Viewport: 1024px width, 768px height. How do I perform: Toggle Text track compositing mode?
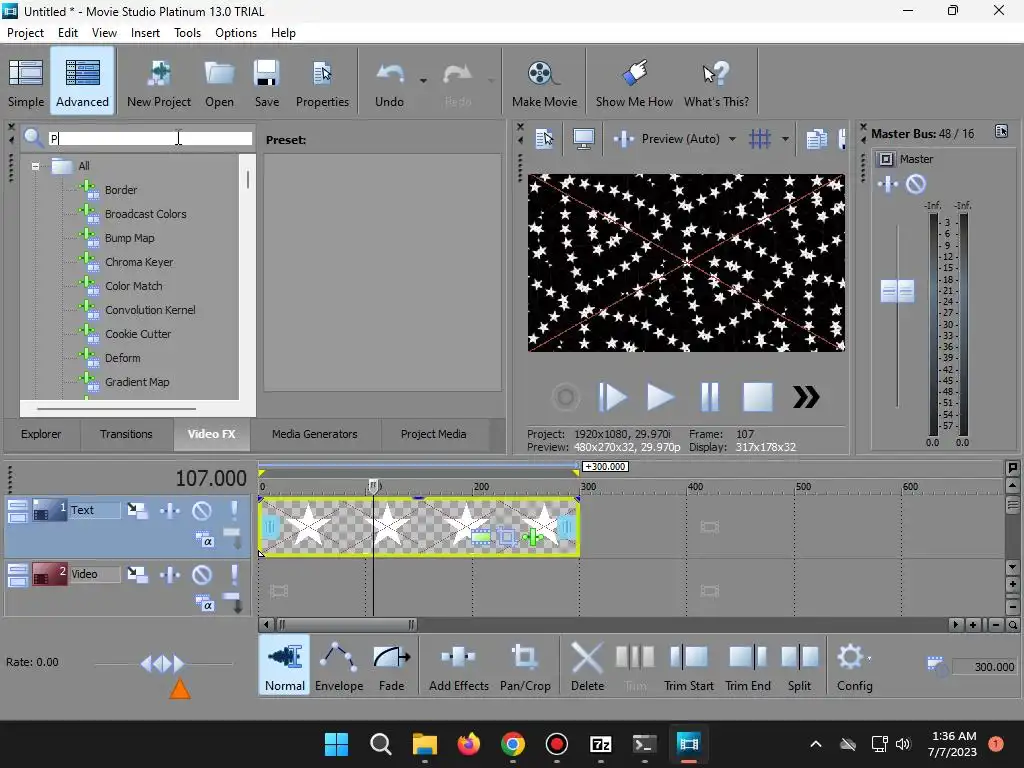point(205,540)
